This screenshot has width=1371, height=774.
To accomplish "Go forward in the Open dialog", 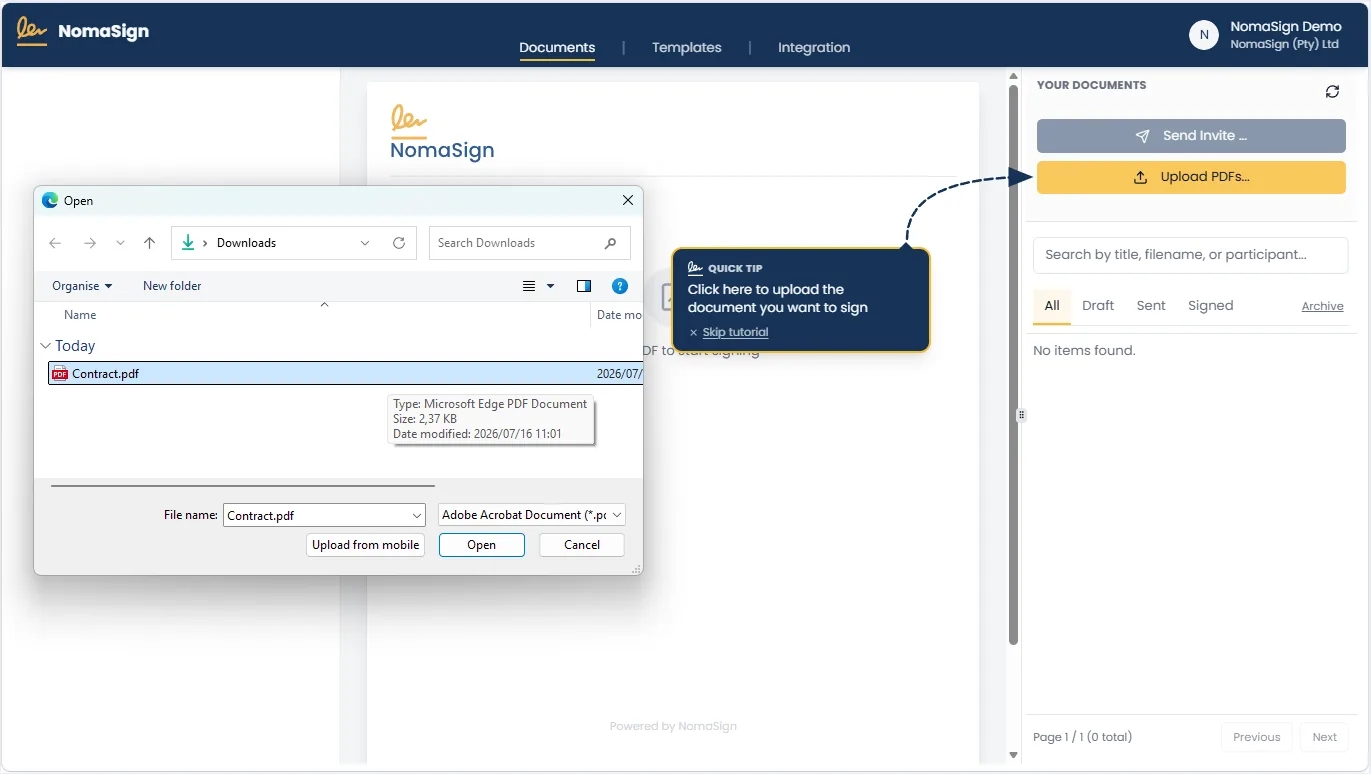I will 90,243.
